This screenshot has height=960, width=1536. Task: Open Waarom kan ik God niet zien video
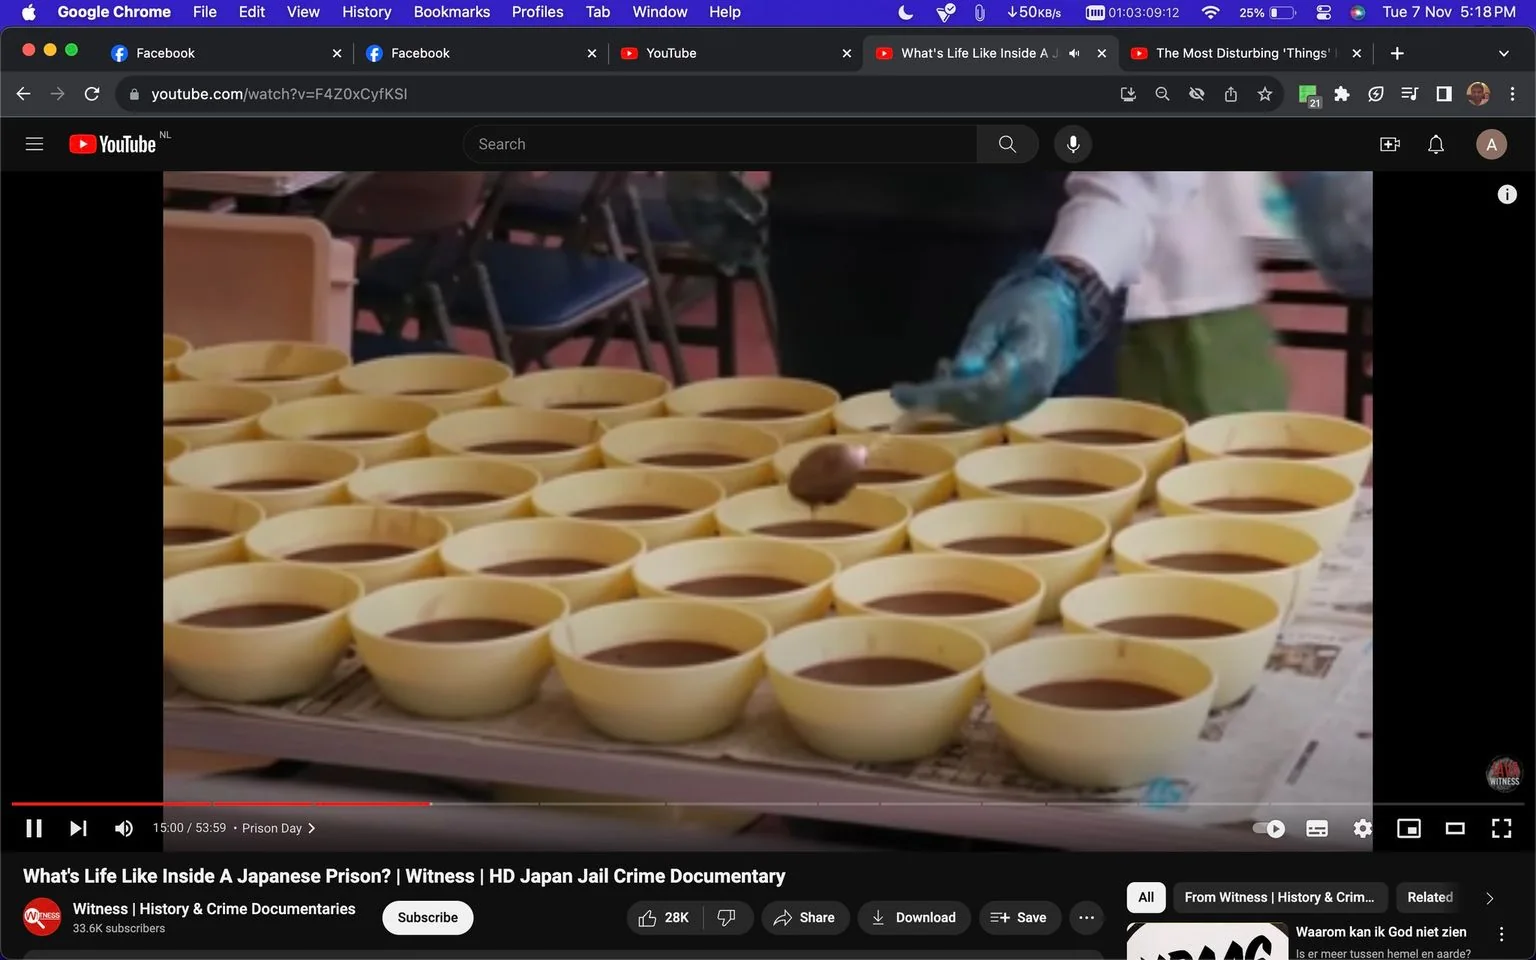(x=1381, y=931)
